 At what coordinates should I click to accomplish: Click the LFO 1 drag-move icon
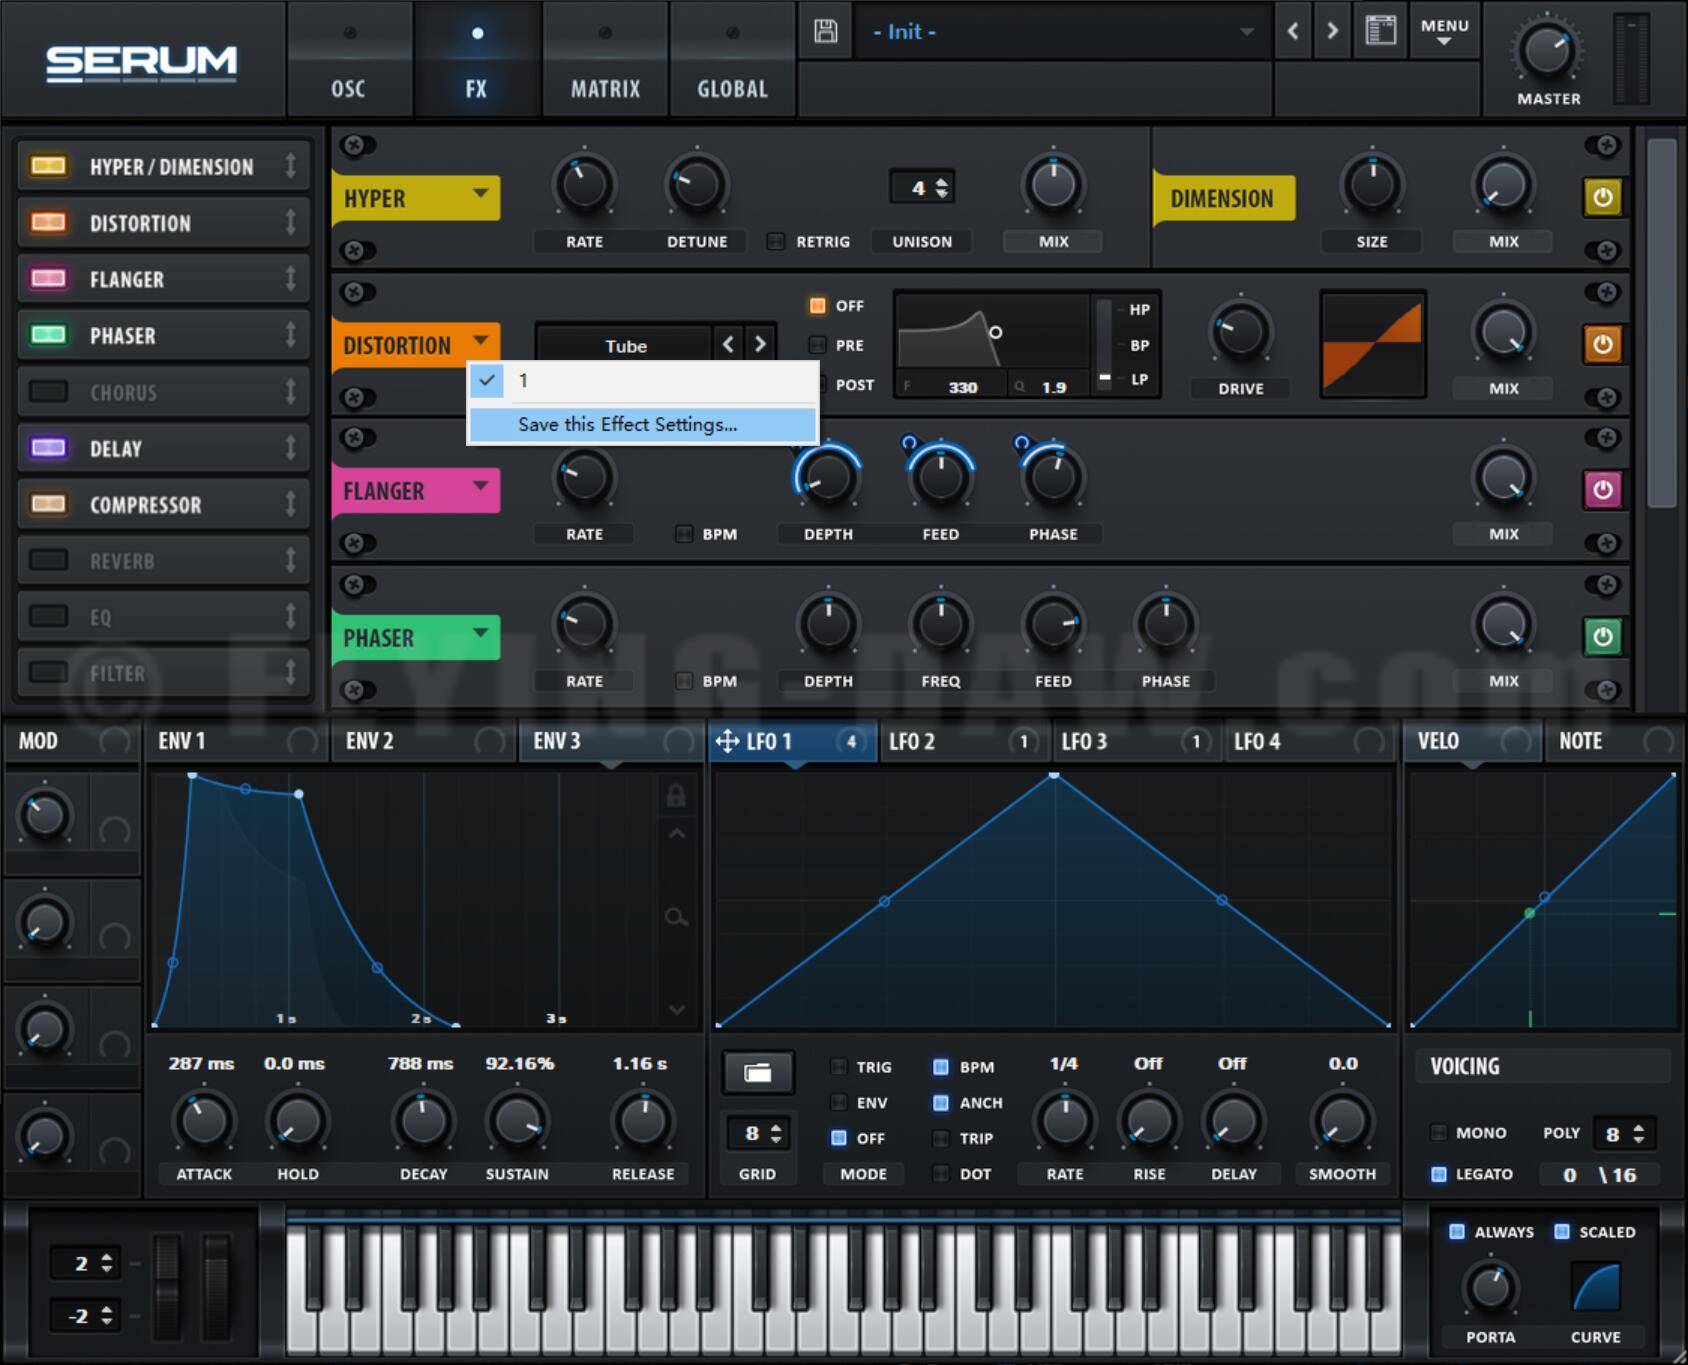click(x=727, y=741)
